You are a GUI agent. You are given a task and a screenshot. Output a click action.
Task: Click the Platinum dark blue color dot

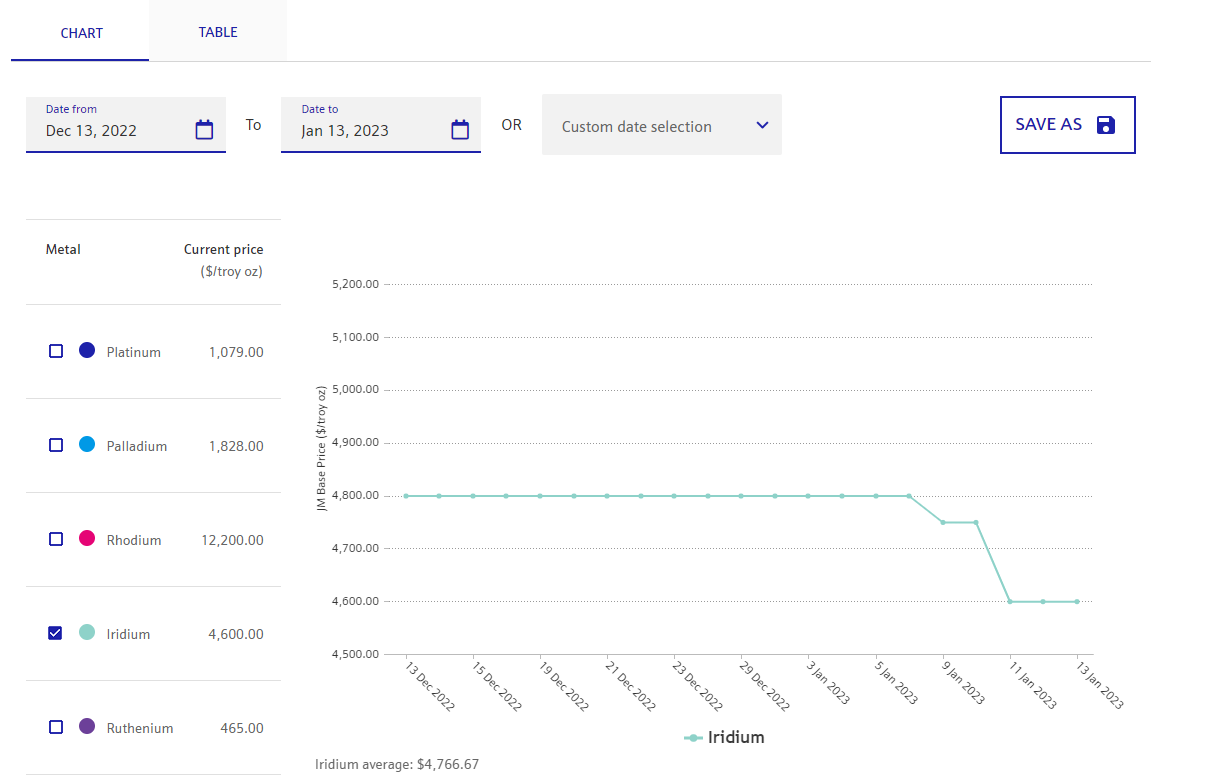pyautogui.click(x=87, y=351)
